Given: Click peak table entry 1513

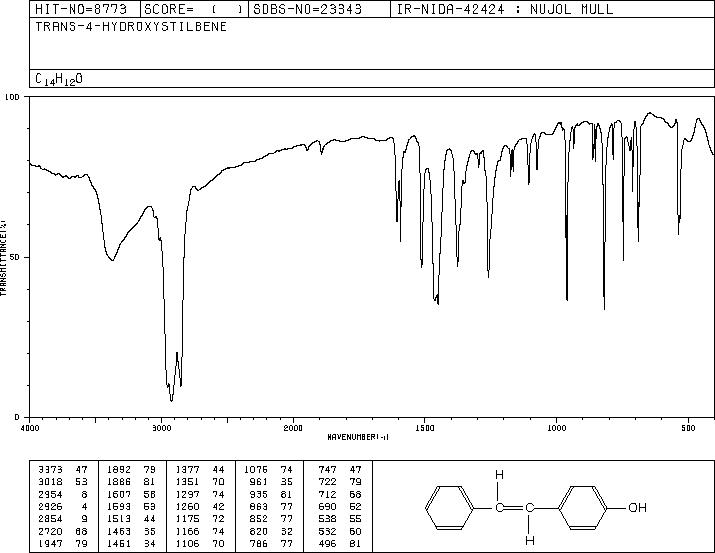Looking at the screenshot, I should 119,519.
